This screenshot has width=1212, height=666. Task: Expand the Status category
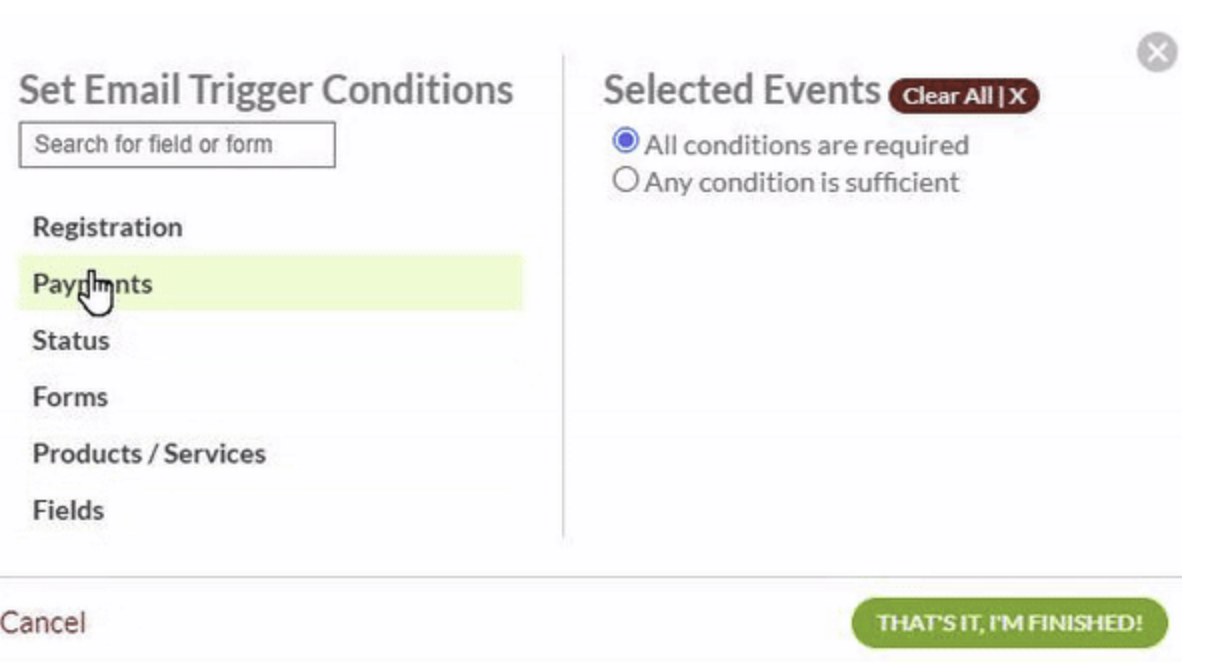coord(71,340)
